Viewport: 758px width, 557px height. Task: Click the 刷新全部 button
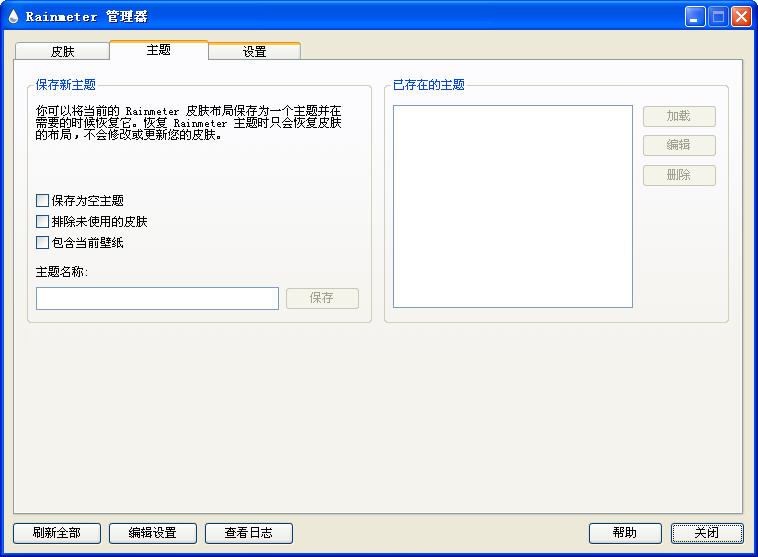(x=57, y=533)
